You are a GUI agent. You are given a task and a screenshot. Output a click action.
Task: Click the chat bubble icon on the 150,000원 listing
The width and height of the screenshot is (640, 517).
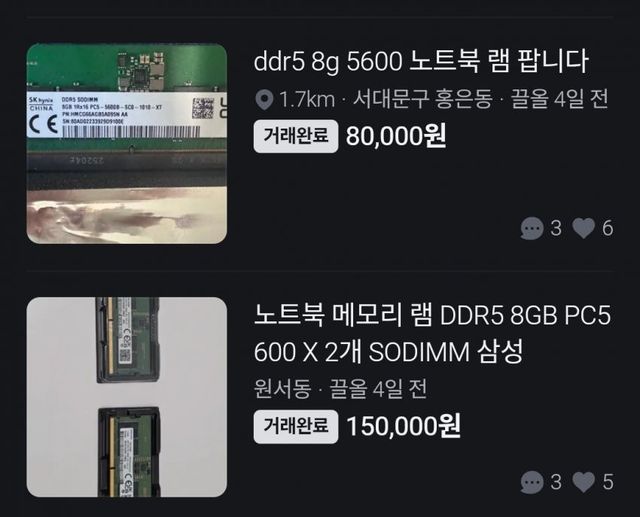coord(532,482)
